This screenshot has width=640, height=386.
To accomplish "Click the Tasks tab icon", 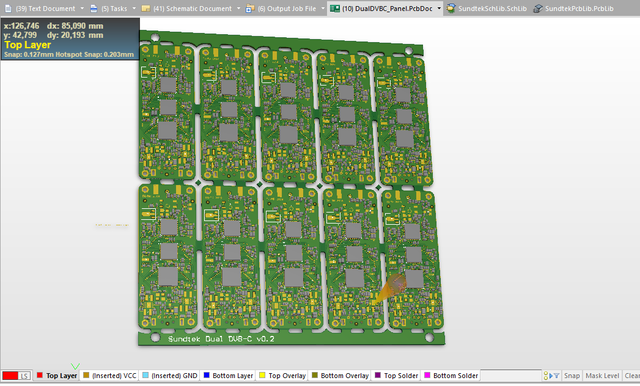I will (x=93, y=8).
